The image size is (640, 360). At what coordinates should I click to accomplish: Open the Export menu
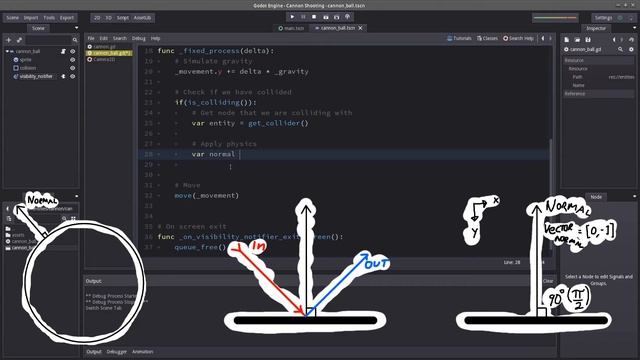(67, 18)
